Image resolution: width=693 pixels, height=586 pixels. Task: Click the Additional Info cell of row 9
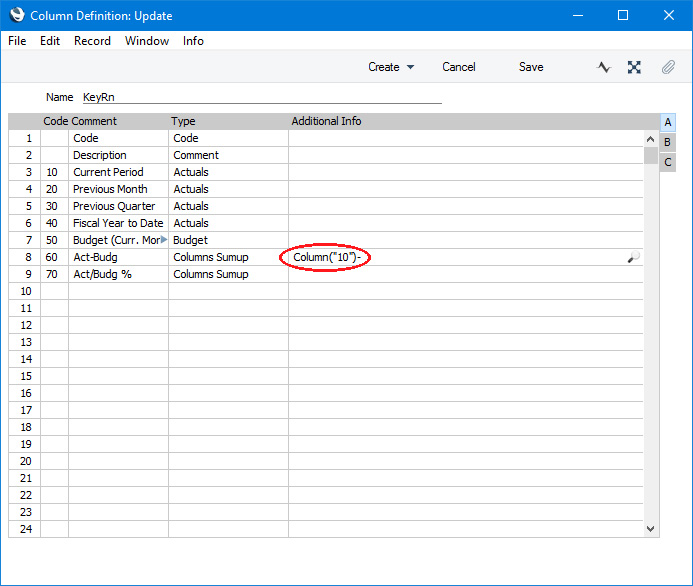point(466,274)
